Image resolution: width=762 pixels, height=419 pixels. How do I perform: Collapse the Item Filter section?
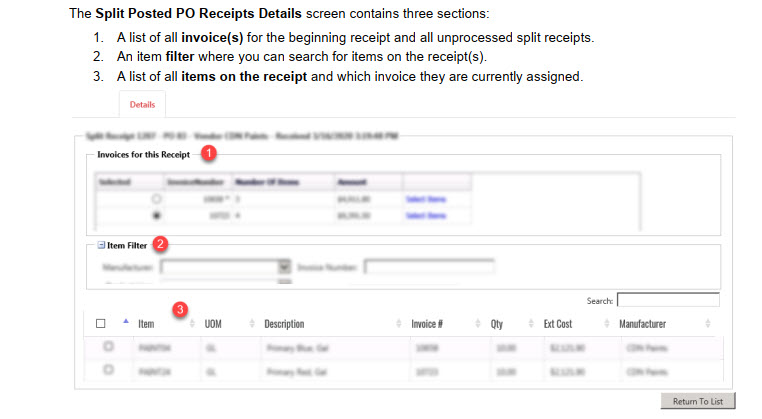(101, 243)
